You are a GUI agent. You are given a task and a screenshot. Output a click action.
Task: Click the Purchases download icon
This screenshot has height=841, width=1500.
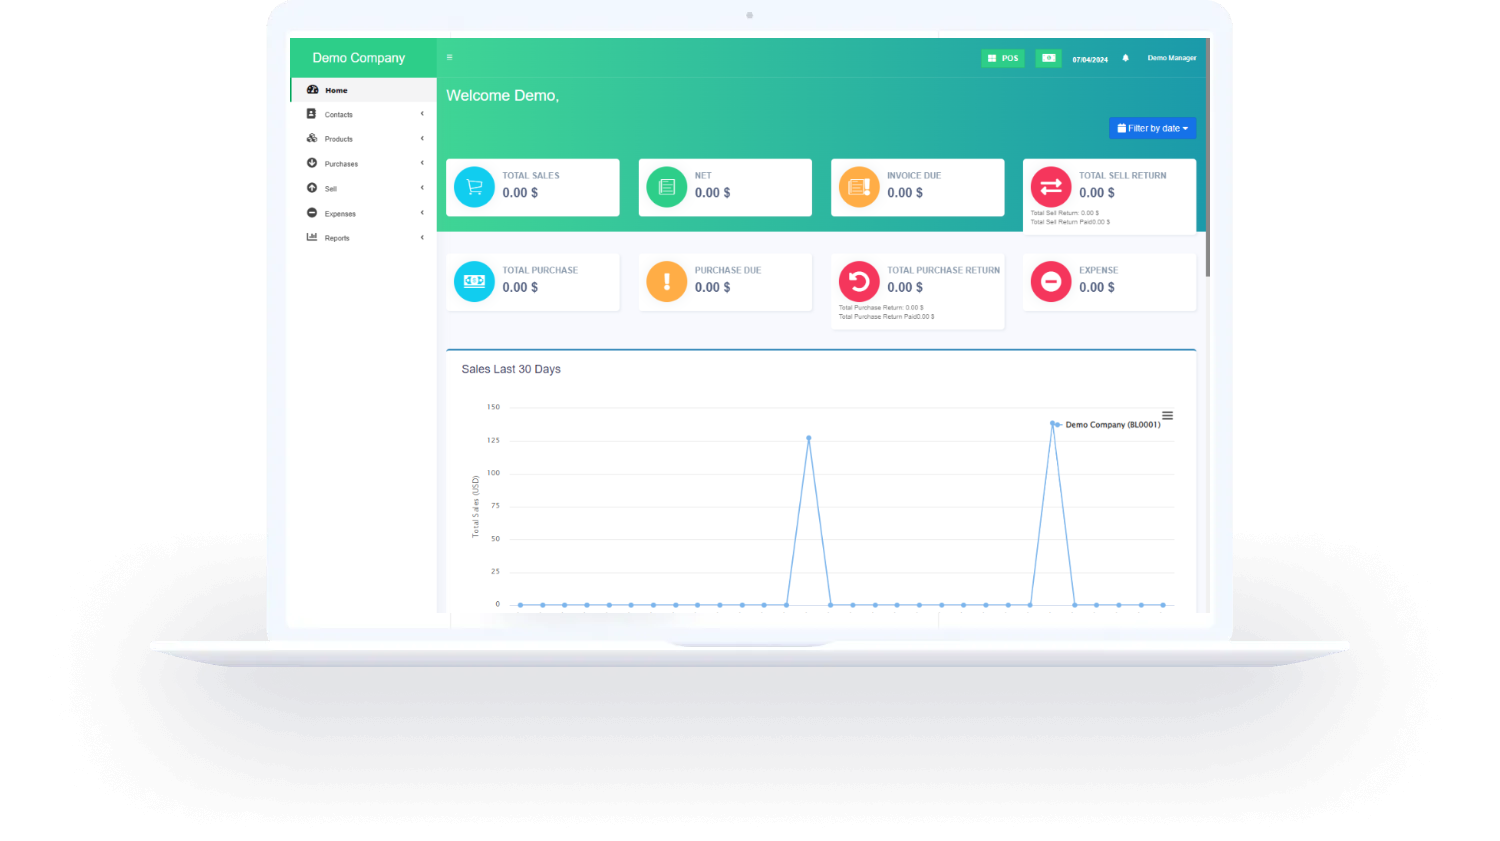point(311,163)
